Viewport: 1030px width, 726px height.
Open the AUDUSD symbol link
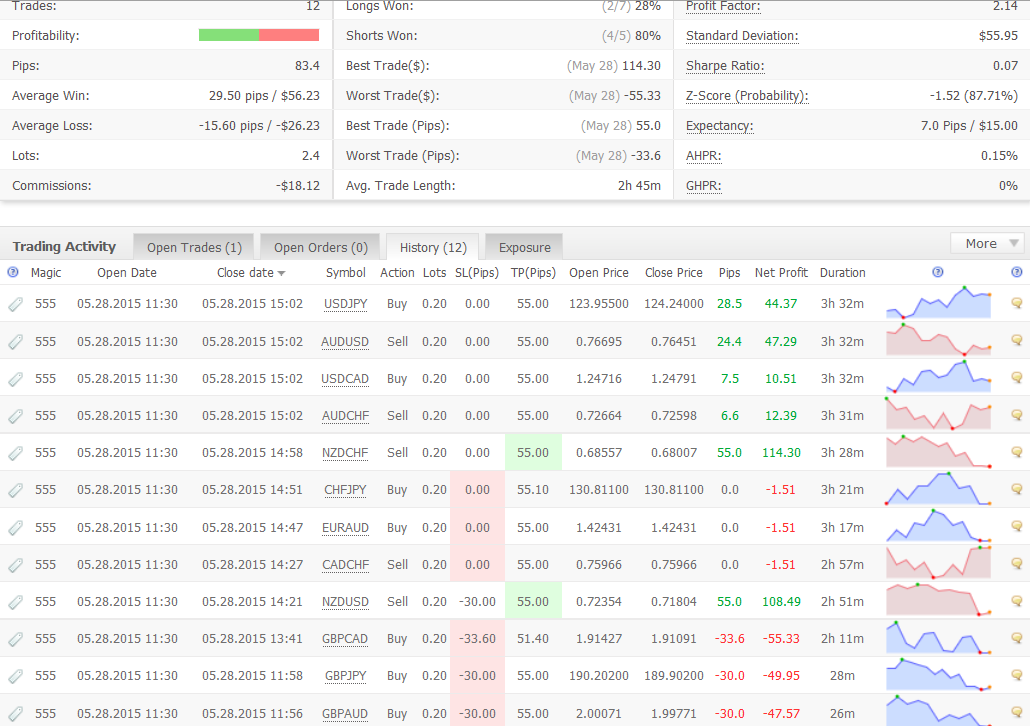point(345,342)
